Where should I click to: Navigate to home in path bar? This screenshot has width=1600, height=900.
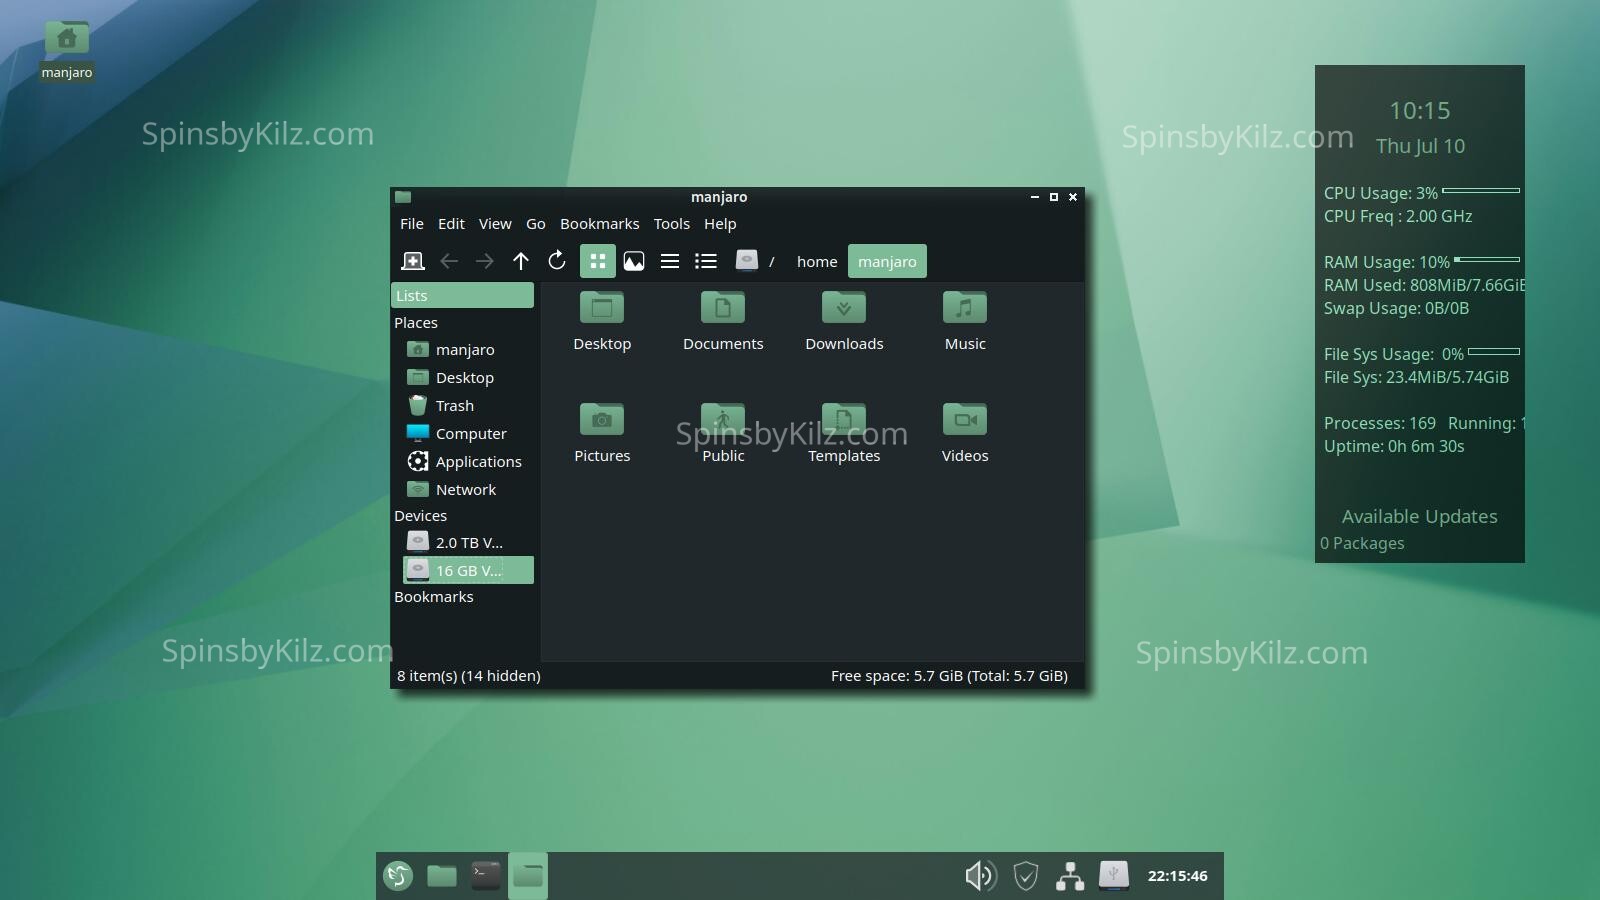[817, 261]
